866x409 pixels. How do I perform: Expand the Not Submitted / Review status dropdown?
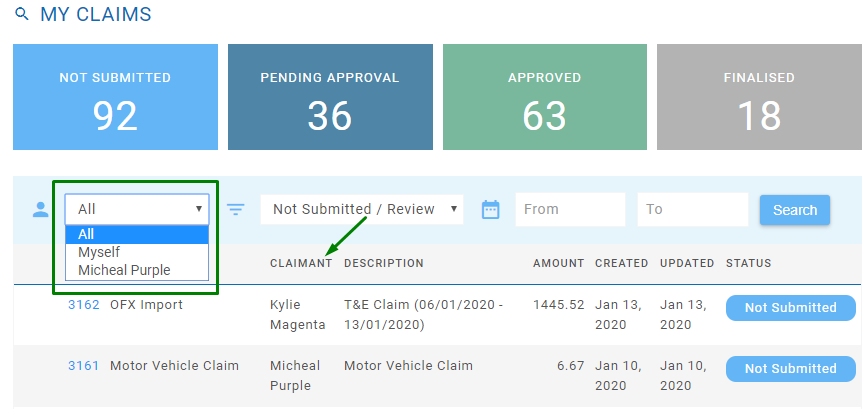pyautogui.click(x=362, y=209)
